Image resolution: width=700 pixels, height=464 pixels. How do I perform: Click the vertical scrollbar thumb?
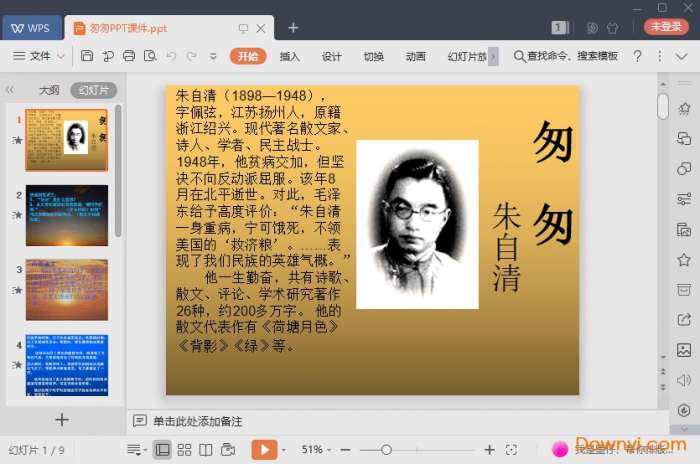coord(663,106)
